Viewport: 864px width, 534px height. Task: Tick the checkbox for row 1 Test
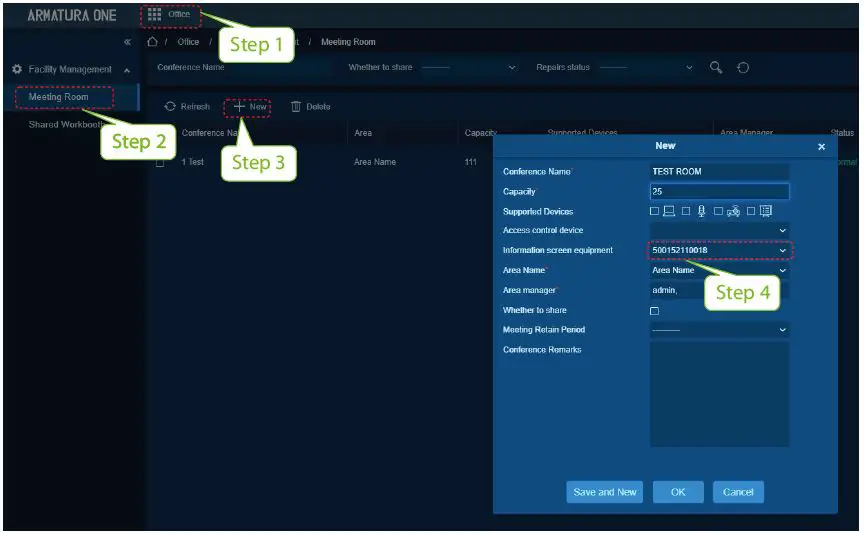(x=160, y=163)
